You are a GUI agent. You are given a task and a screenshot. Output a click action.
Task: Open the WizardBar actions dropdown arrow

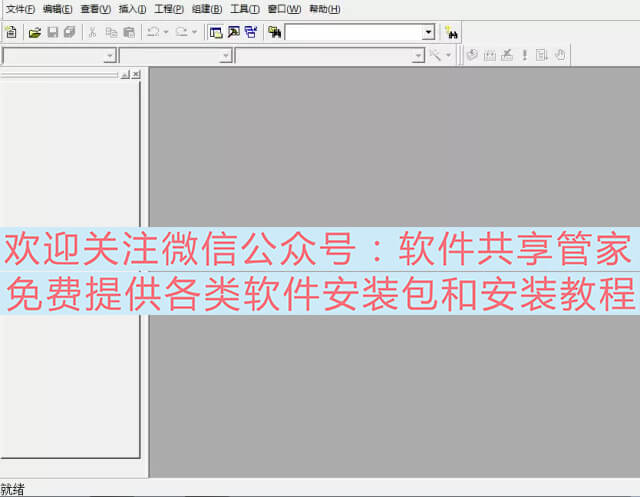pyautogui.click(x=448, y=55)
